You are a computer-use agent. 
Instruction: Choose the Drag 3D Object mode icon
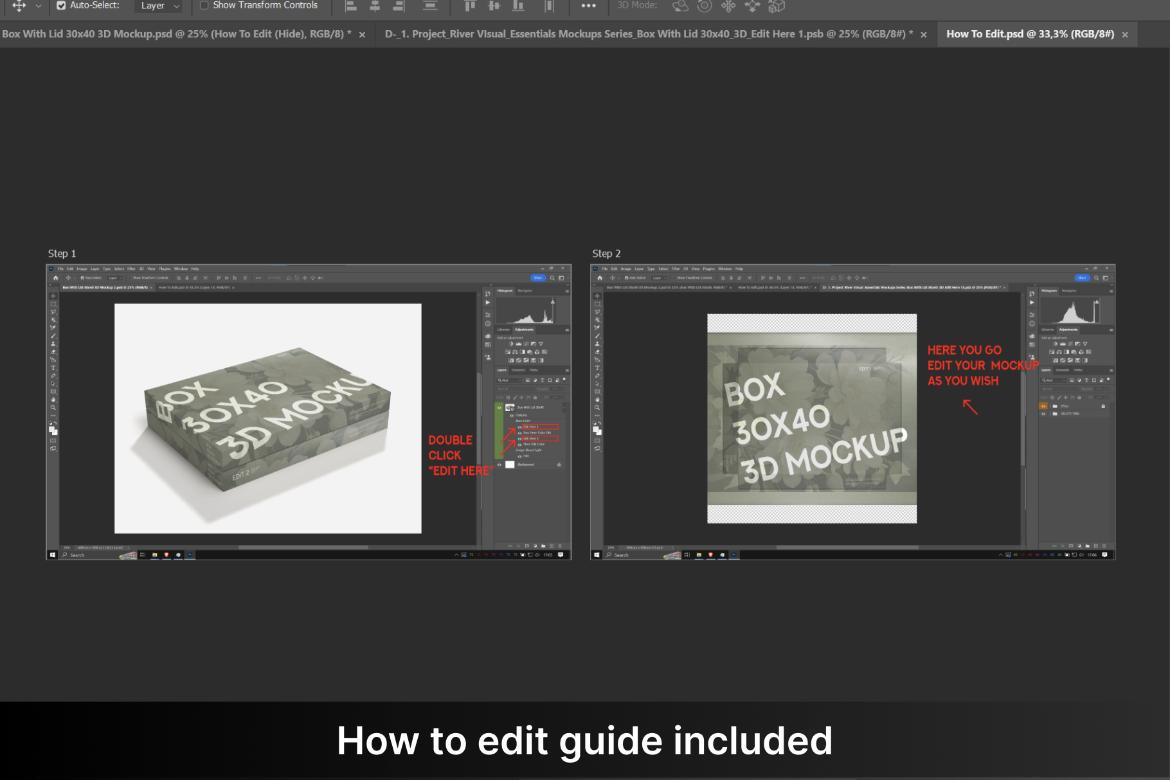(728, 6)
